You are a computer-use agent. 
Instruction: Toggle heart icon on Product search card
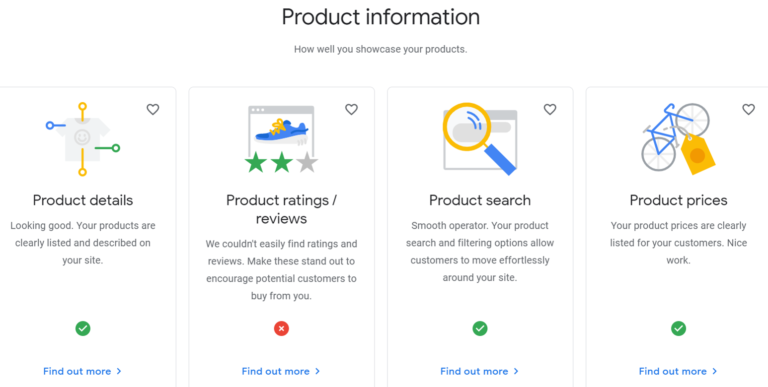click(550, 109)
